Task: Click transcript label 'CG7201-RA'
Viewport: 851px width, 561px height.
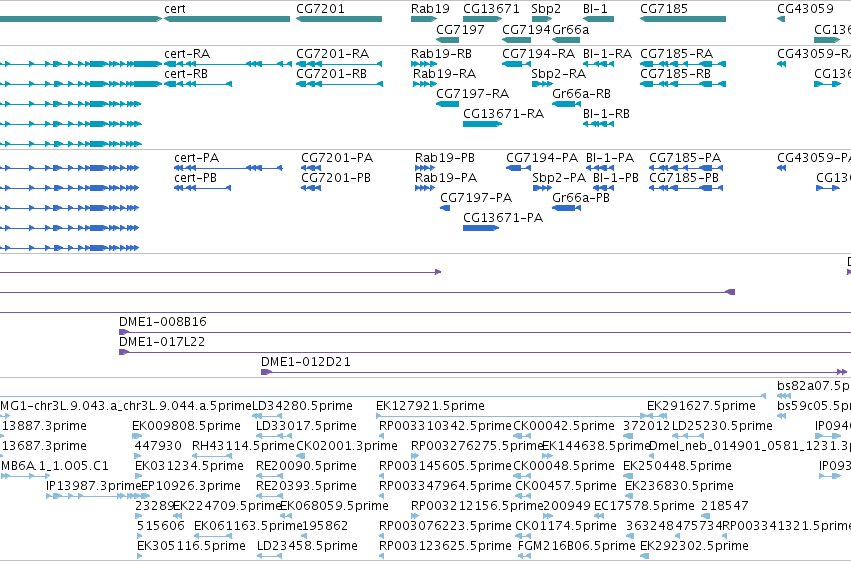Action: point(333,54)
